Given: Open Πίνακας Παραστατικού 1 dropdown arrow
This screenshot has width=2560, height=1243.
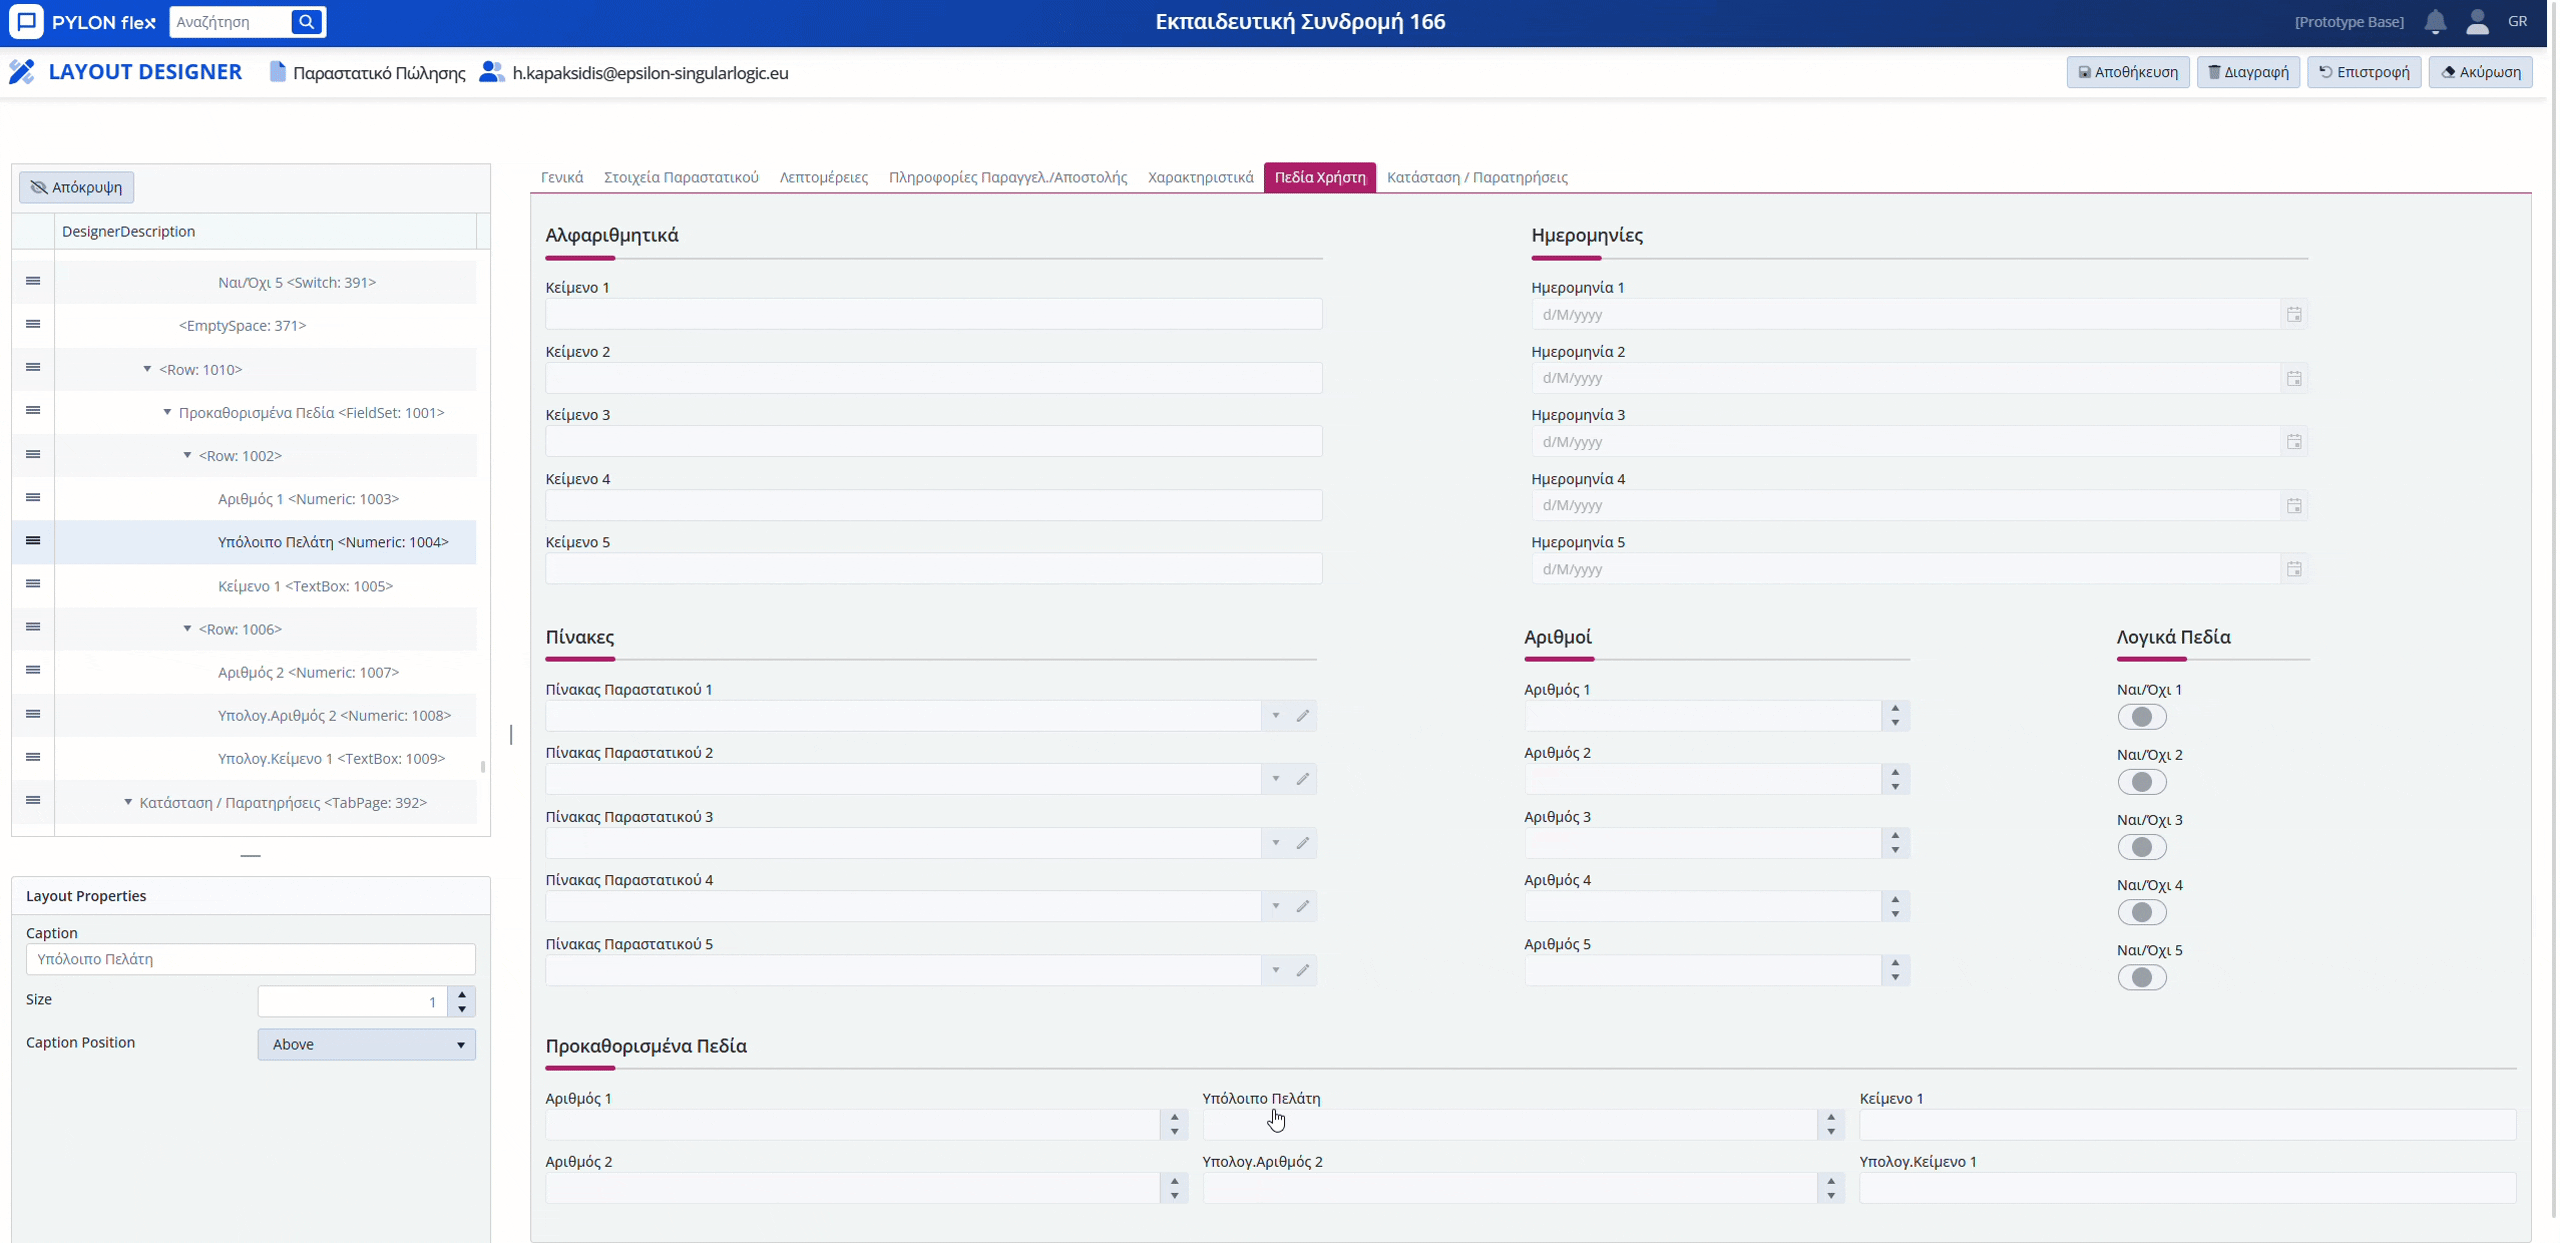Looking at the screenshot, I should tap(1276, 716).
